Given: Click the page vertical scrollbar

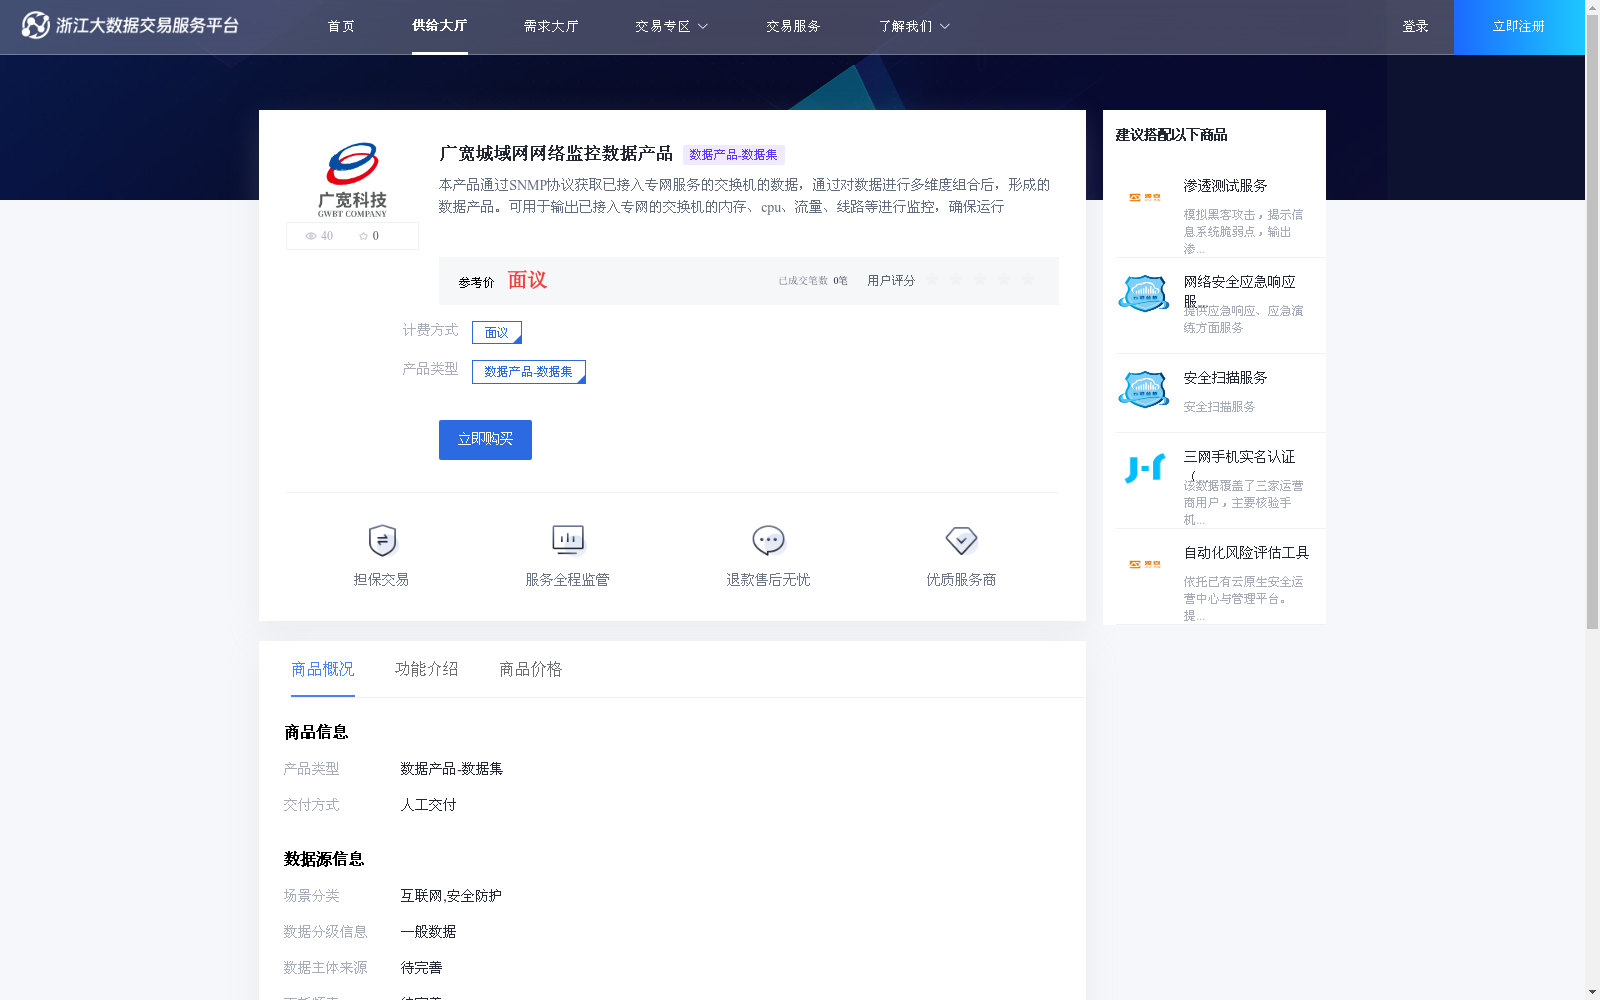Looking at the screenshot, I should (x=1592, y=322).
